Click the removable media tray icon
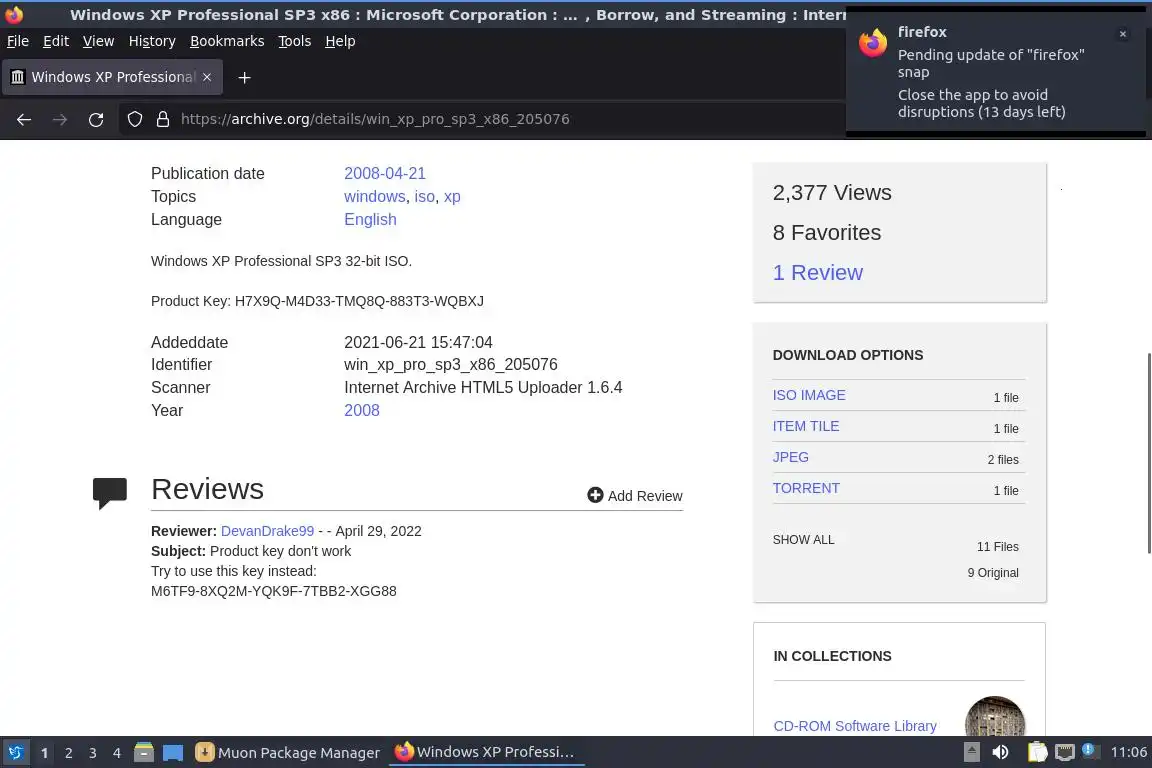 click(971, 752)
